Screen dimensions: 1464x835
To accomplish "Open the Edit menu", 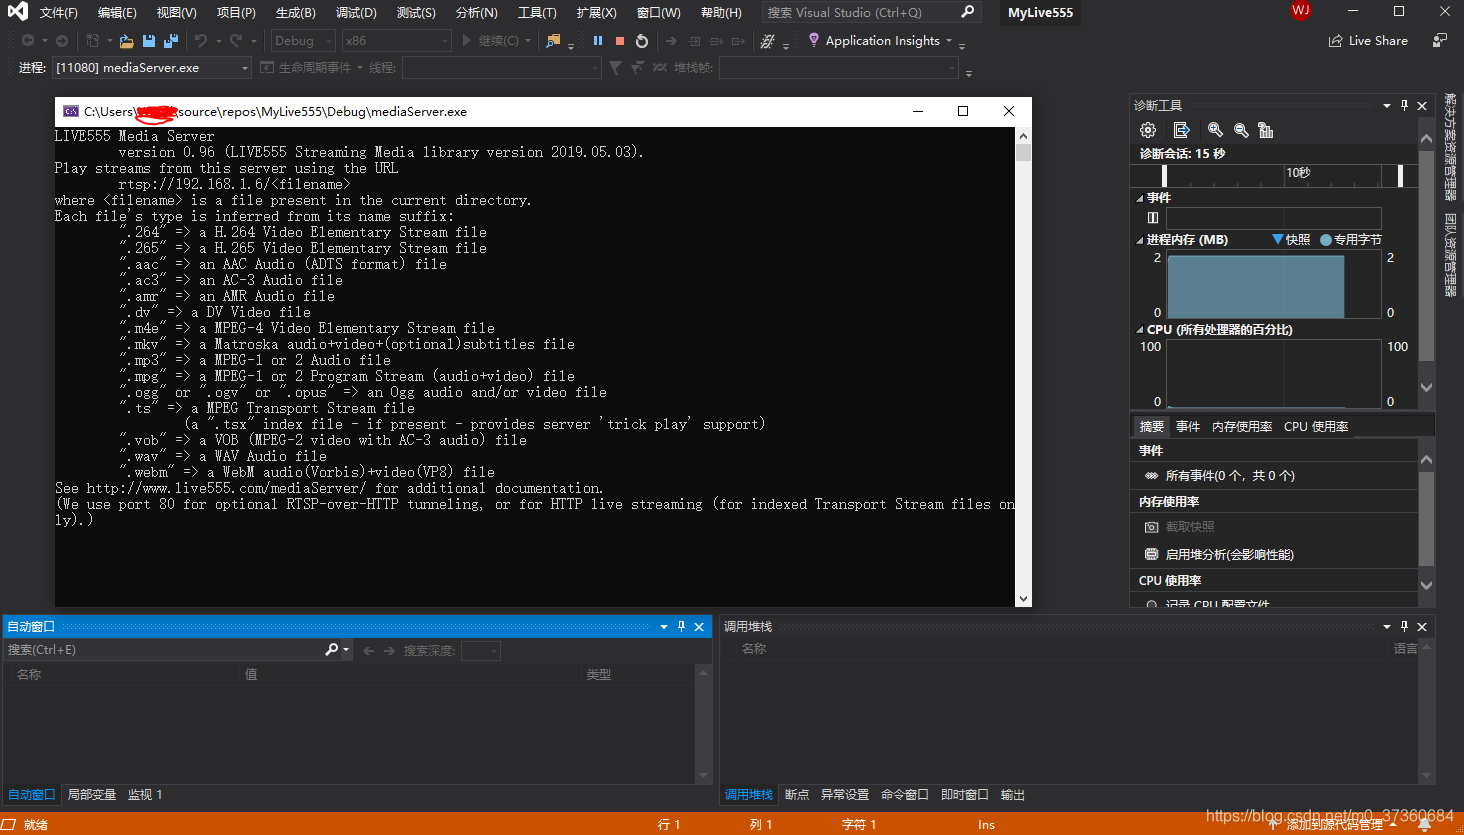I will 117,12.
